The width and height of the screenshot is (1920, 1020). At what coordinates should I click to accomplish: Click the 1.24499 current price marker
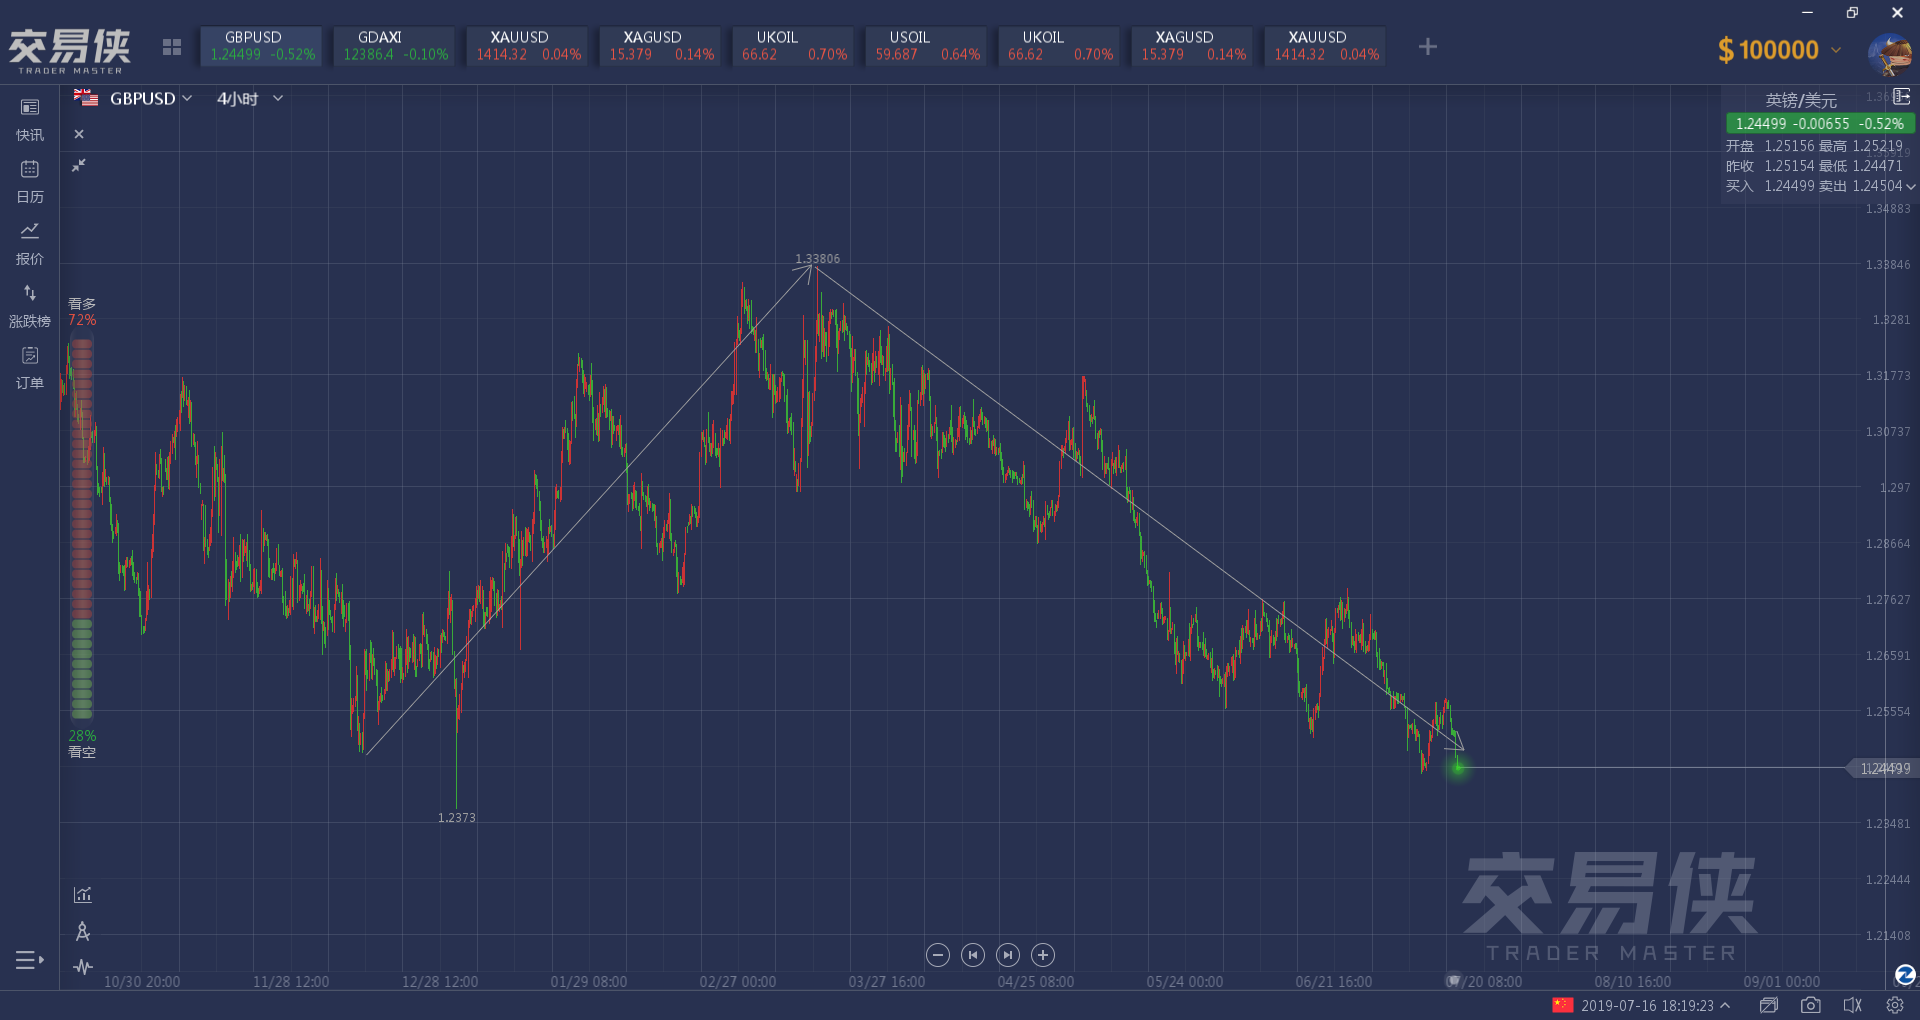point(1883,768)
